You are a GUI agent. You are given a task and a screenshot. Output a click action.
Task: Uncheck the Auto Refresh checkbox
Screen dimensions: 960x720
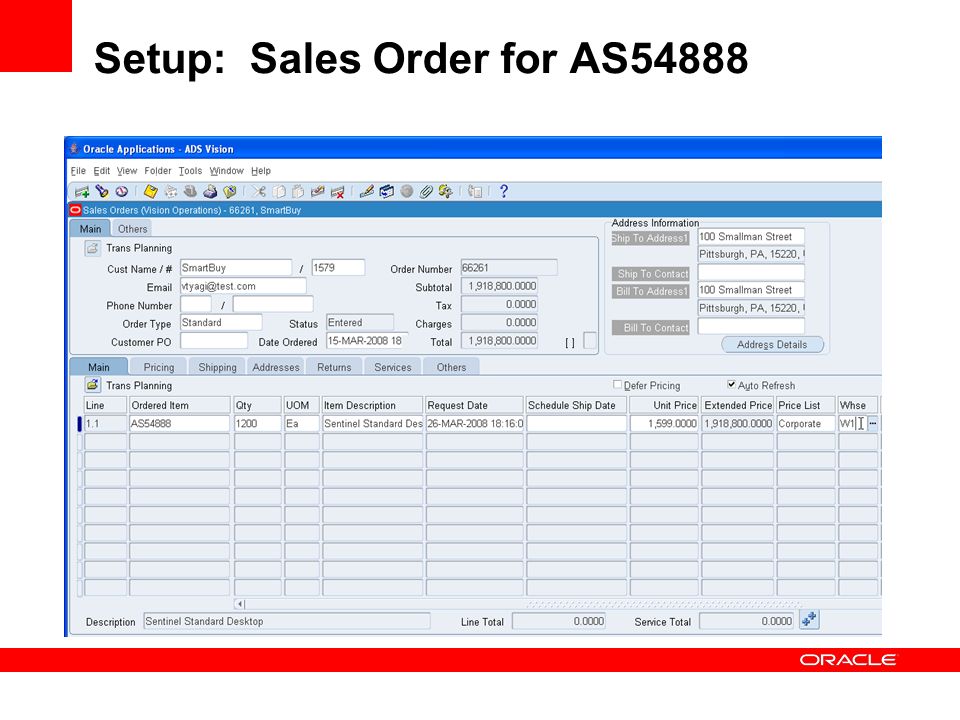pyautogui.click(x=731, y=384)
